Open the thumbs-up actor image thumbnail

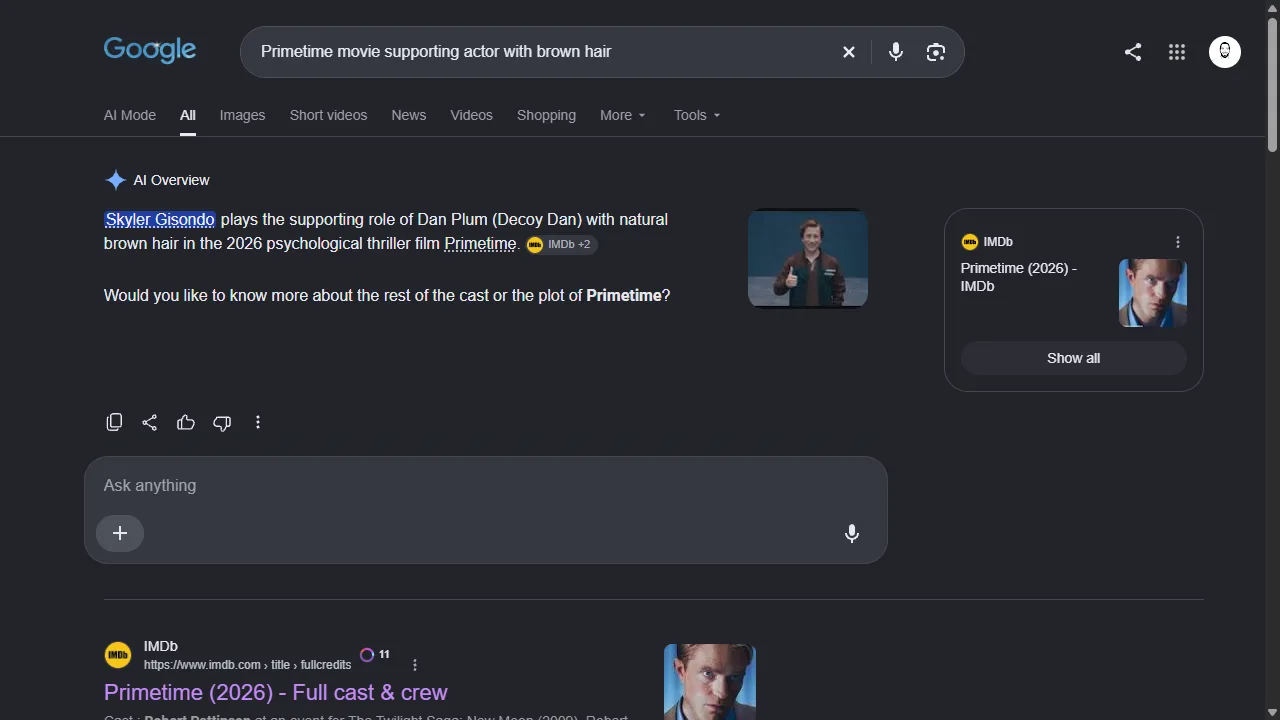(x=808, y=258)
